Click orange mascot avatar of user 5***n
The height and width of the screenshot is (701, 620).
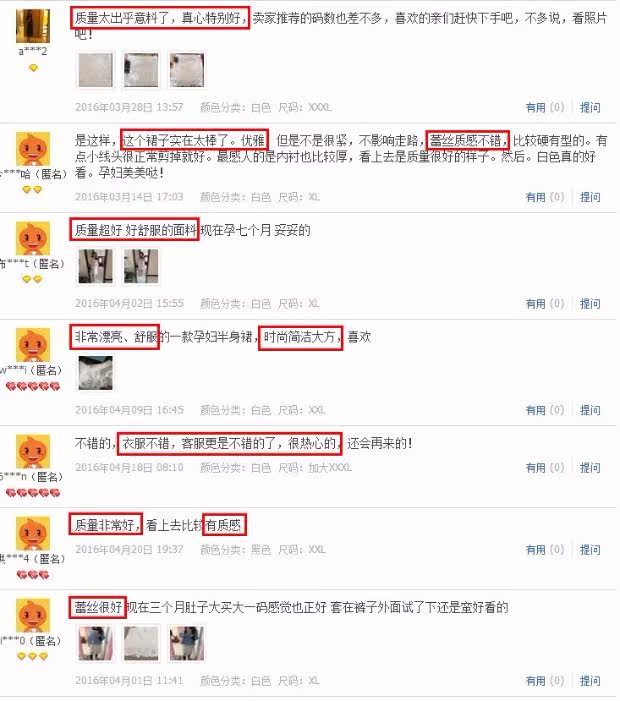click(33, 451)
